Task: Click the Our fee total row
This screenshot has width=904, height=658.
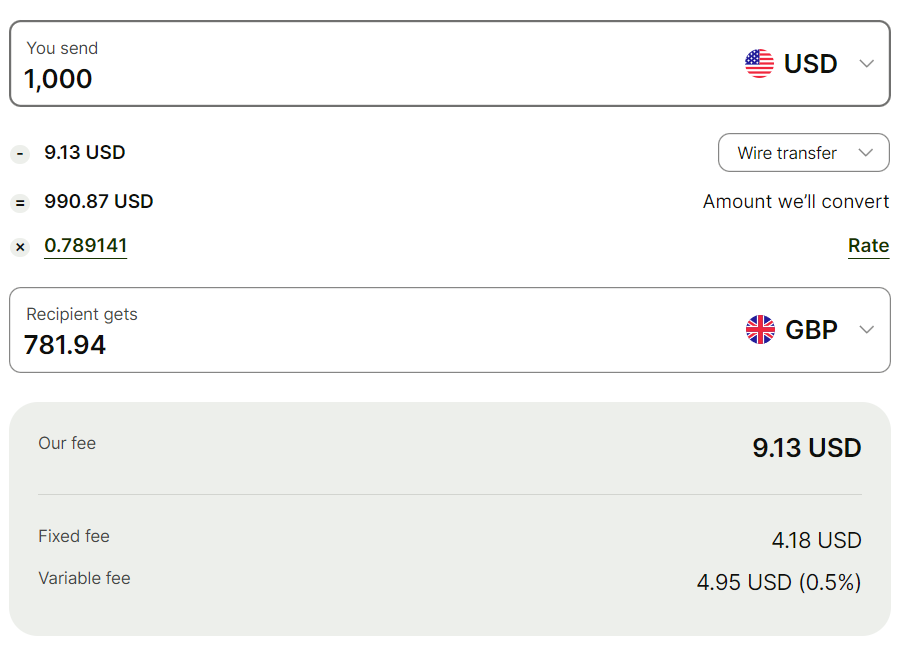Action: 449,447
